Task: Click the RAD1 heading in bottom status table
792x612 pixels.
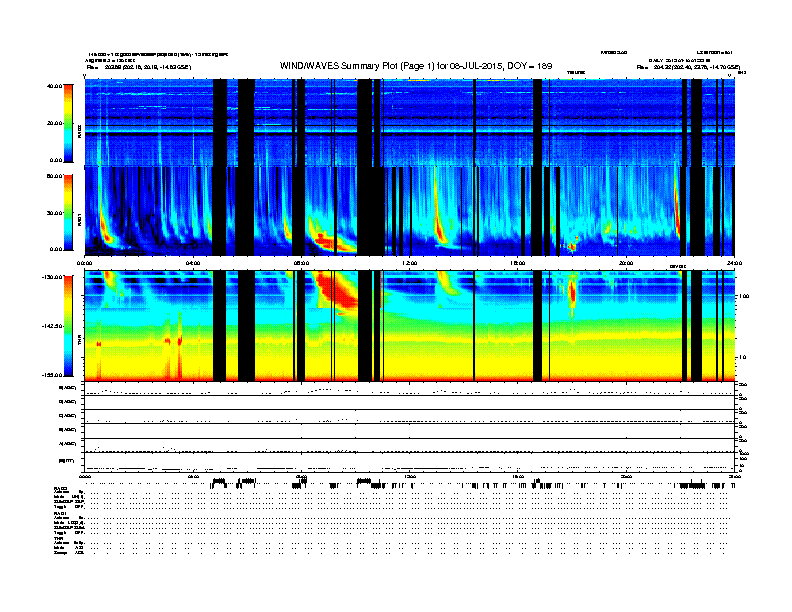Action: [x=61, y=514]
